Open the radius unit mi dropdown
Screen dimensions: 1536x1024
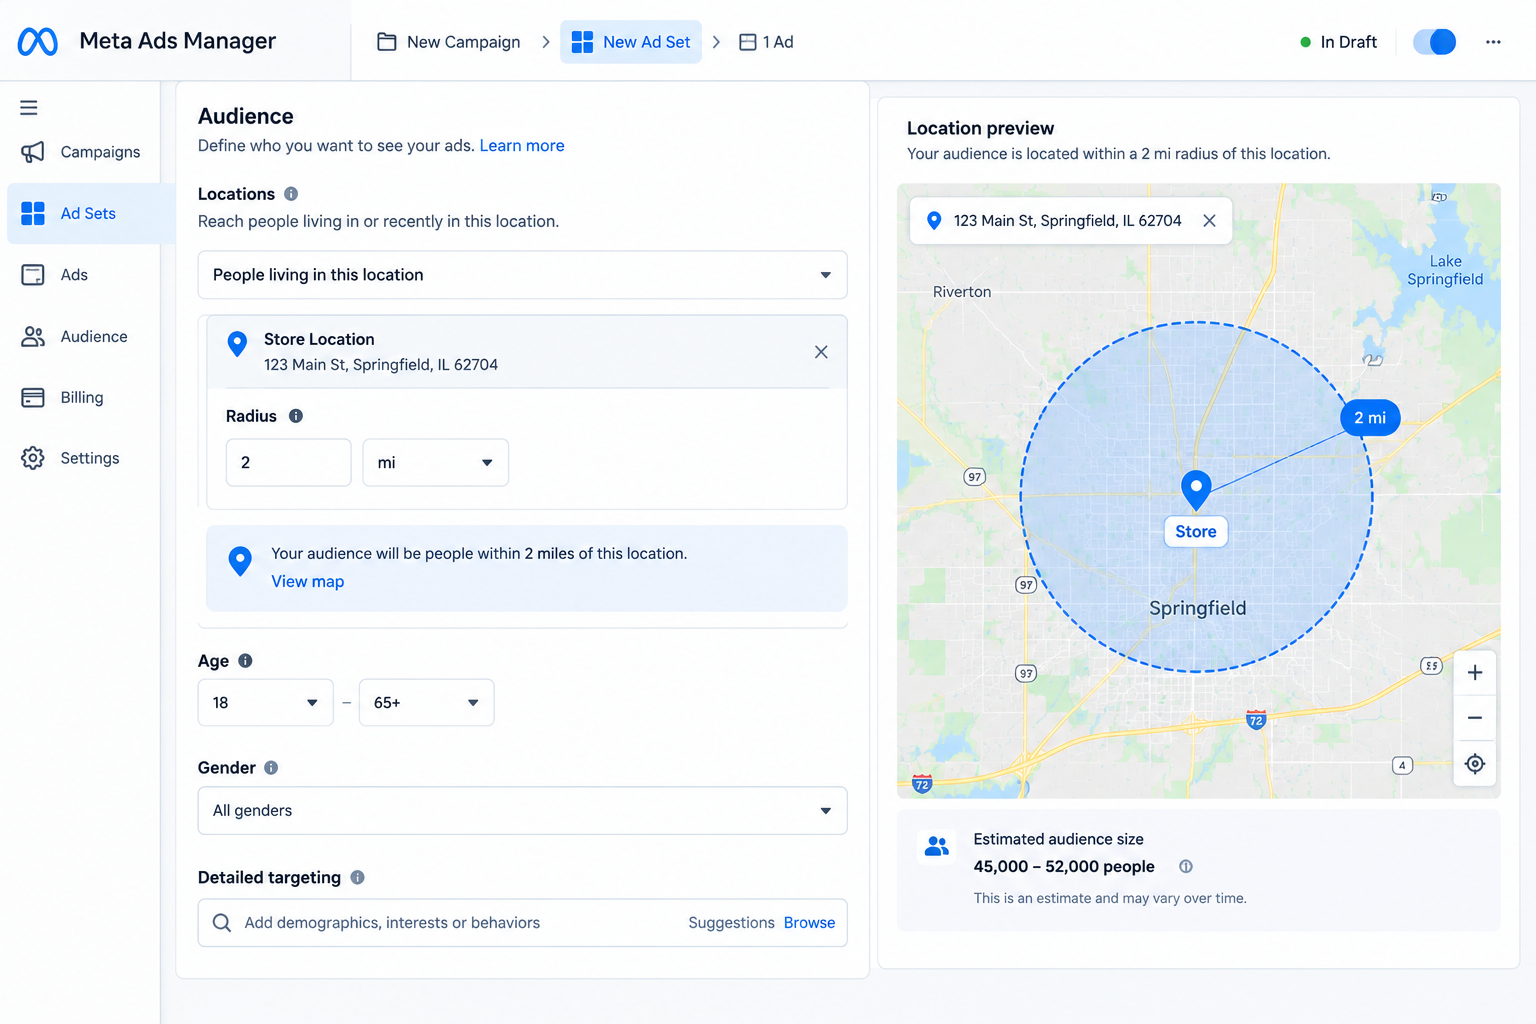436,463
